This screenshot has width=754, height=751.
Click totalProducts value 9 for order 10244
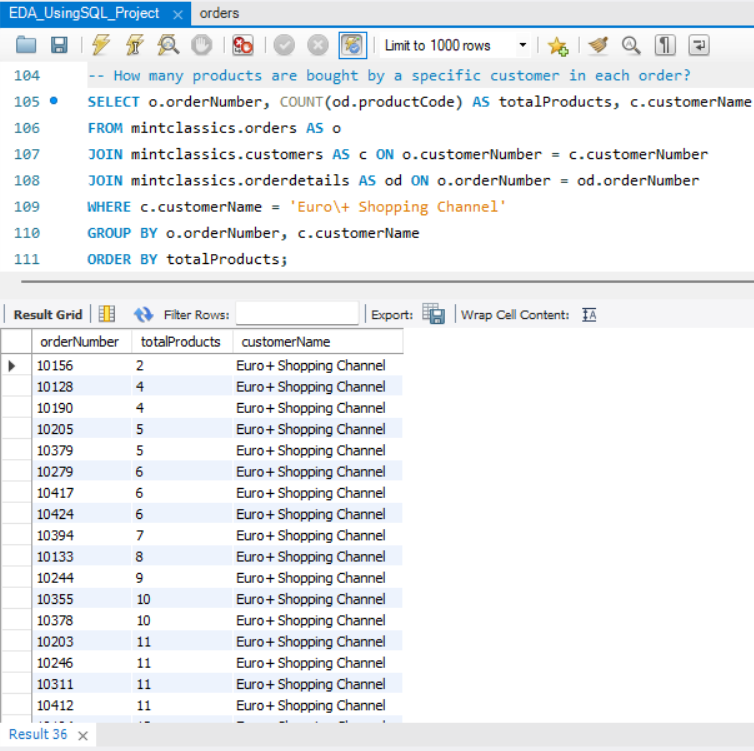click(182, 577)
